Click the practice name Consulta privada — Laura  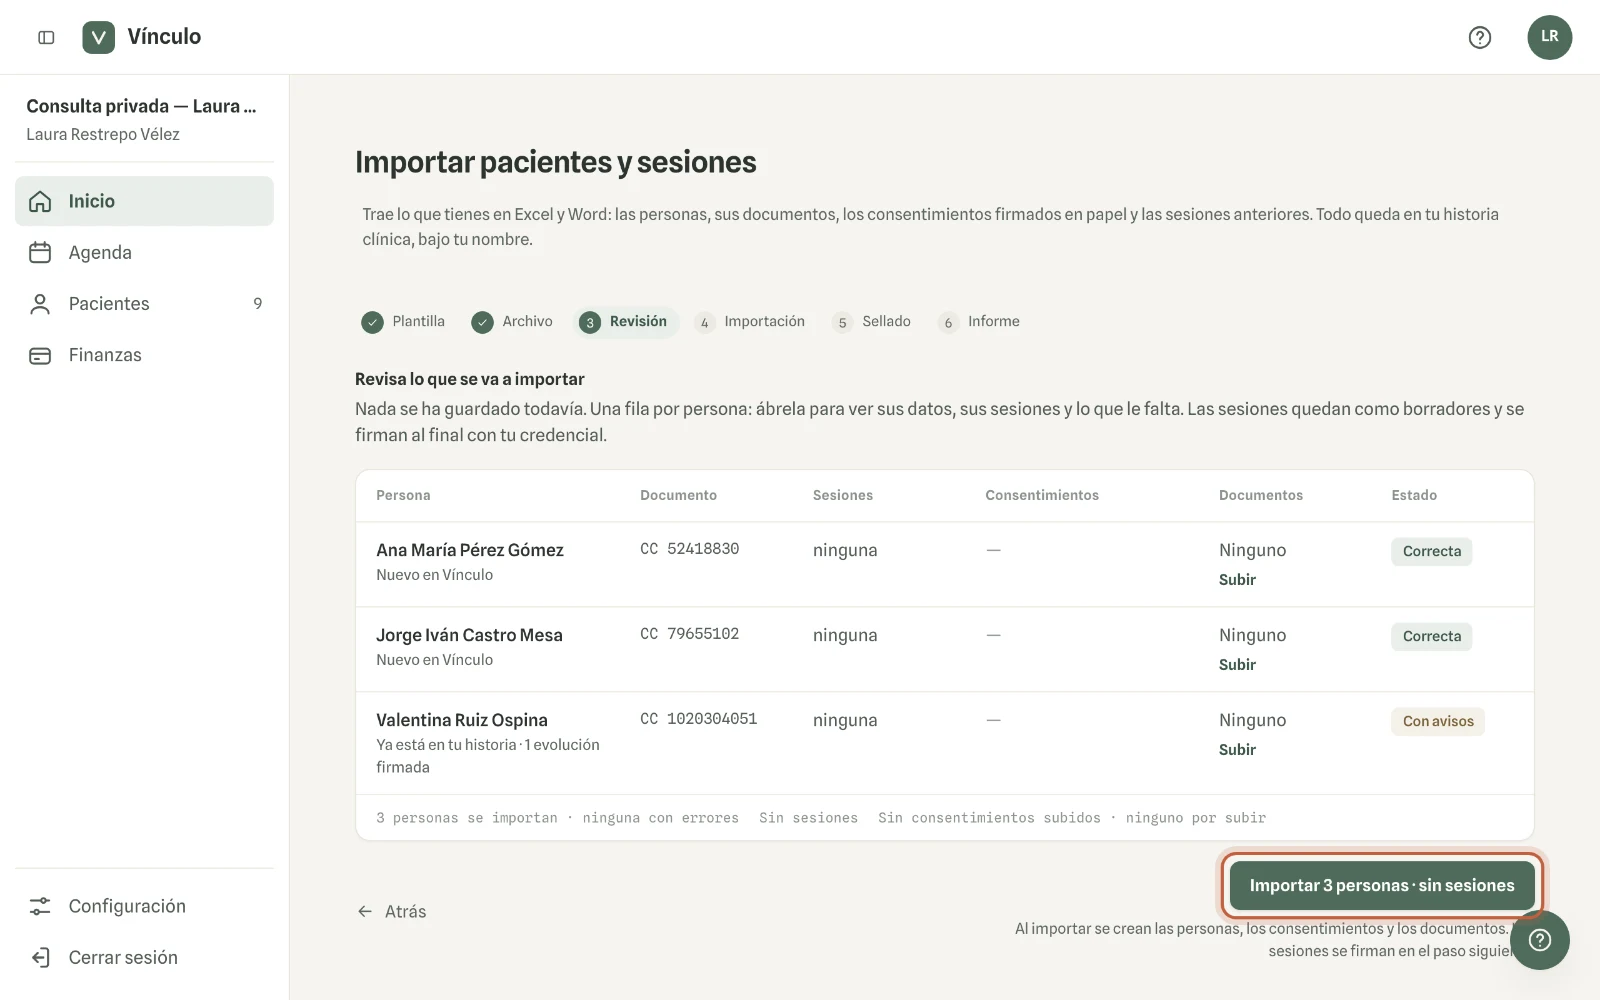click(141, 106)
